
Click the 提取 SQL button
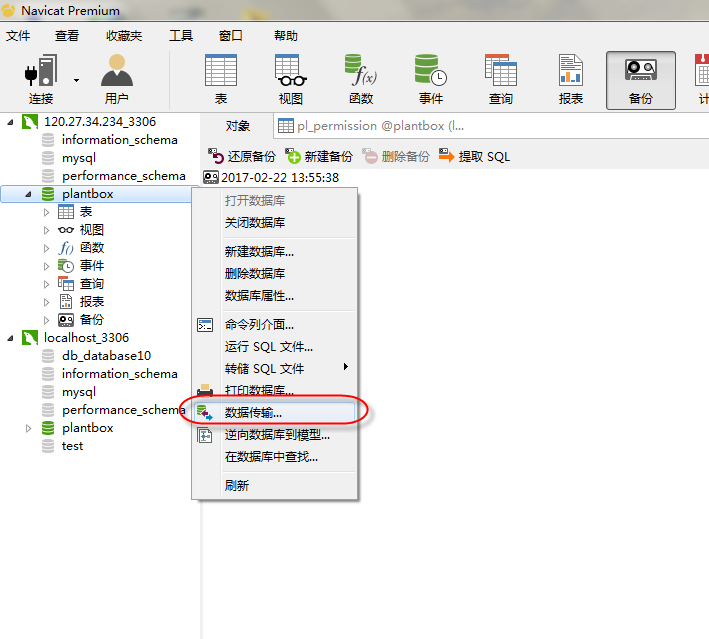click(x=474, y=156)
